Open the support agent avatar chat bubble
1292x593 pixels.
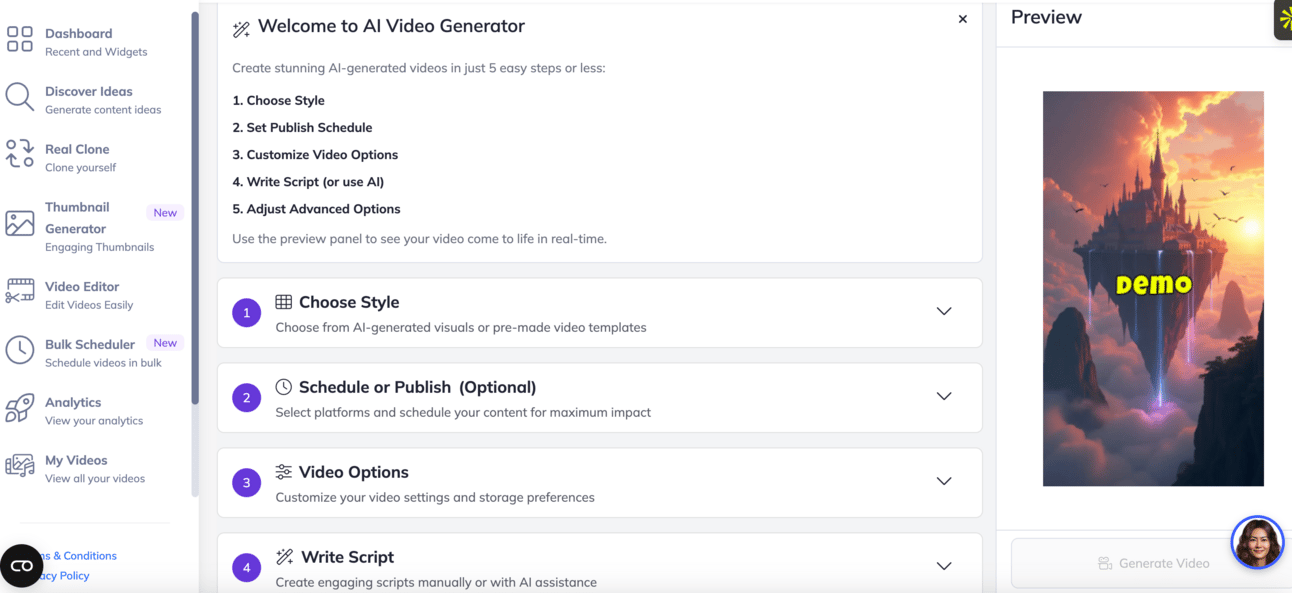click(x=1257, y=543)
